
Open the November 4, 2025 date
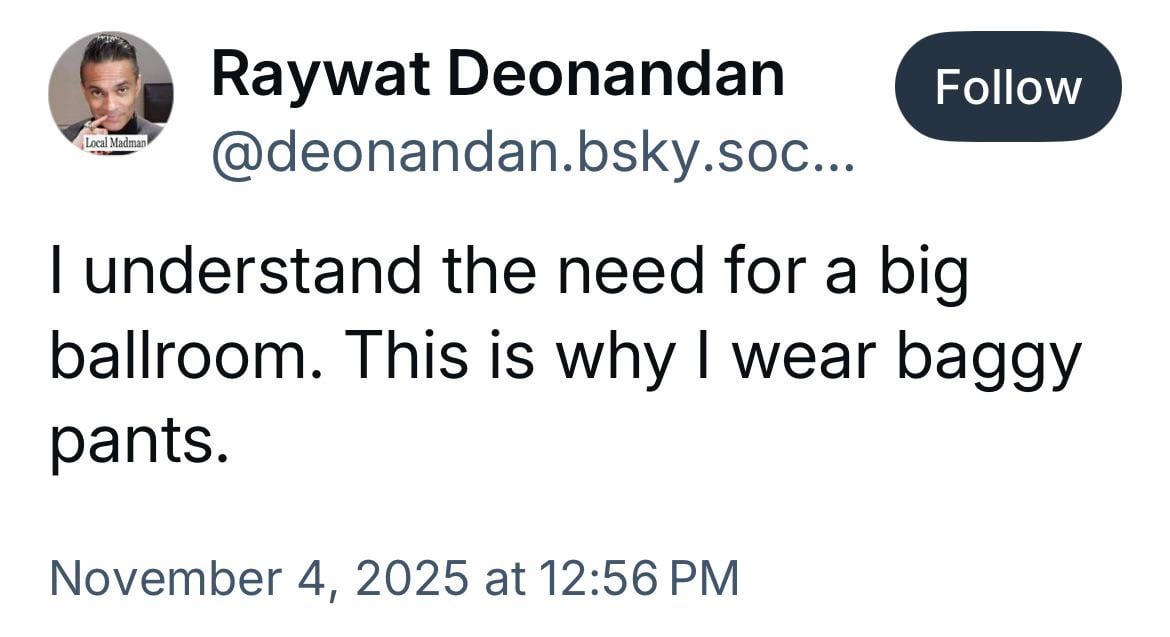(257, 577)
